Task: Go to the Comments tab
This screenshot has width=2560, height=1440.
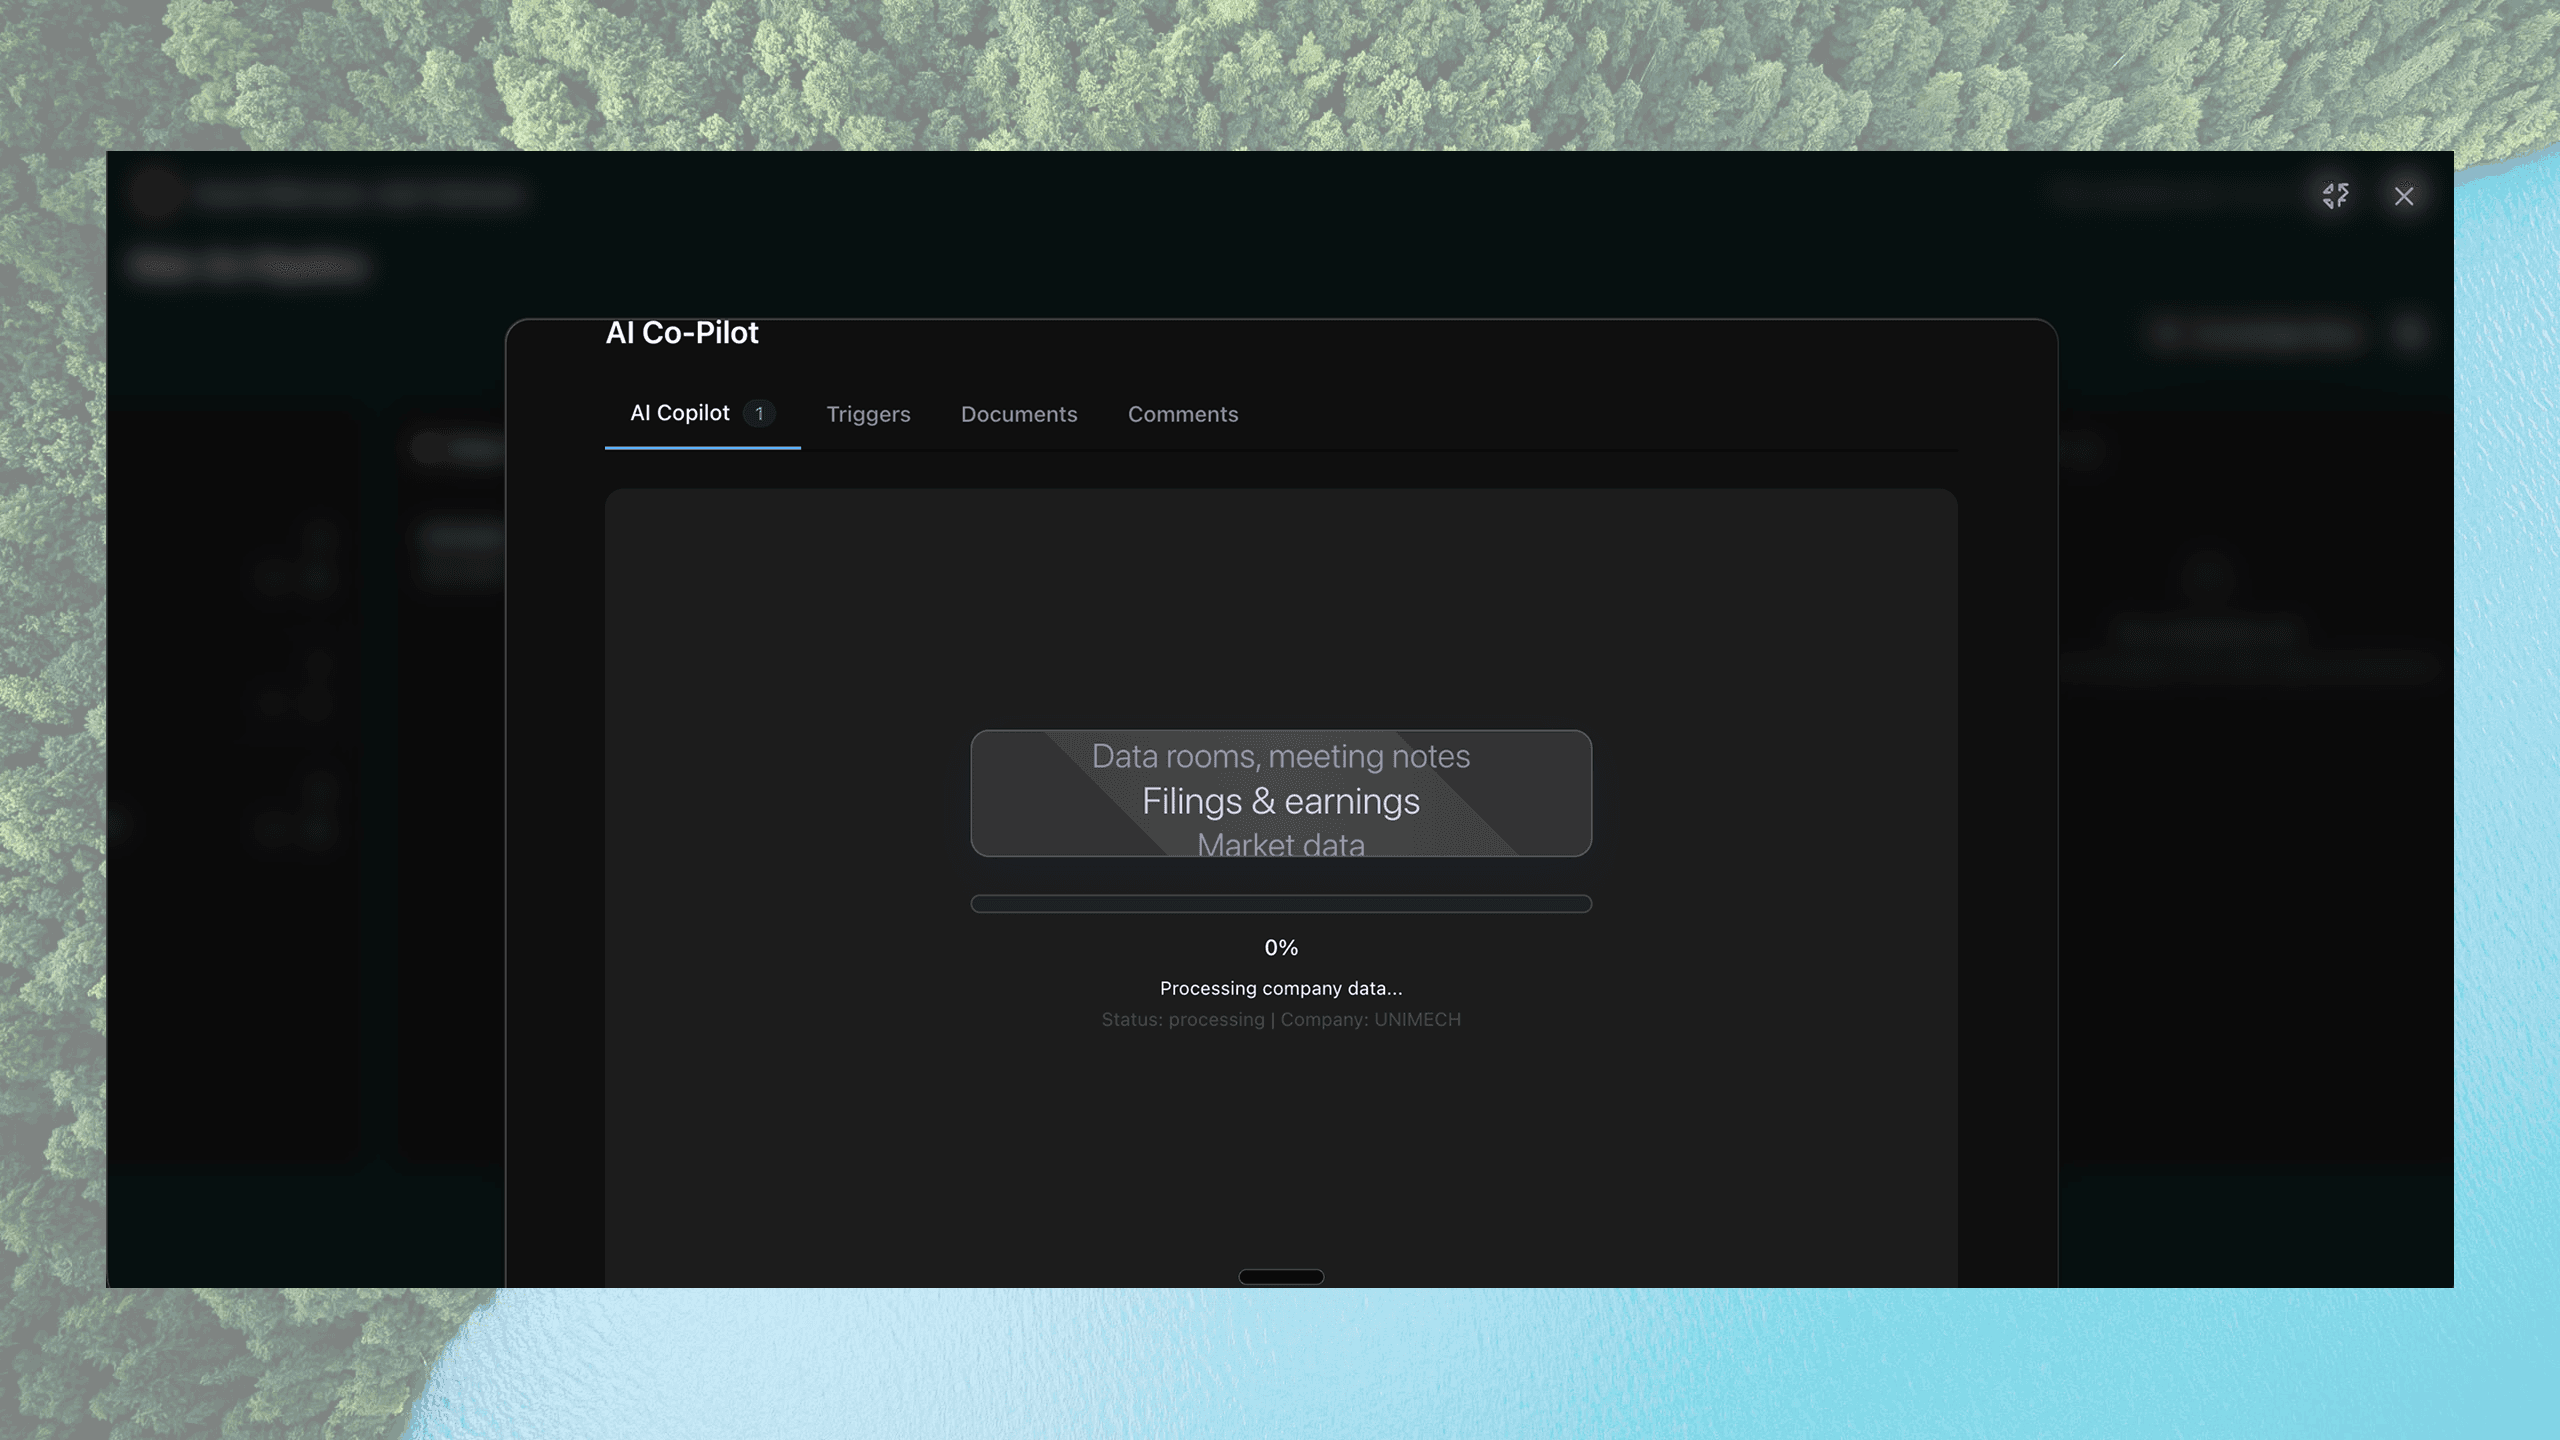Action: click(x=1183, y=414)
